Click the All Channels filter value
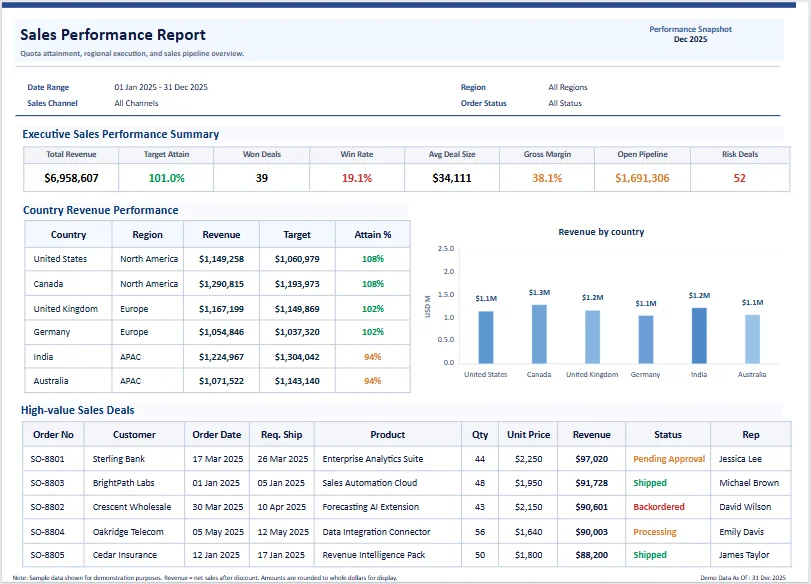 pos(136,103)
